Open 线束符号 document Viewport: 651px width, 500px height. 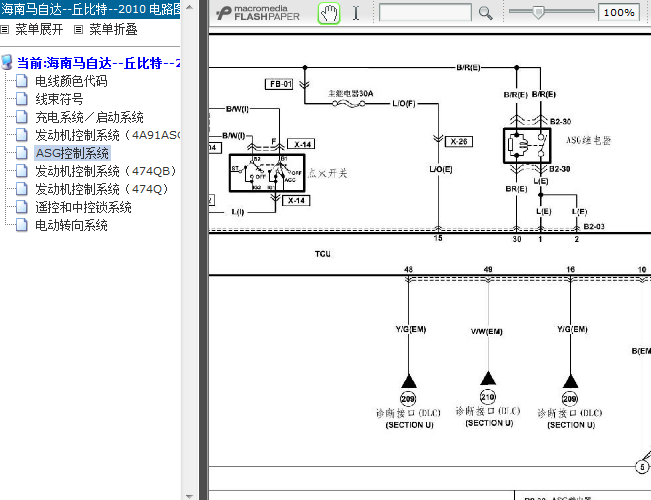point(59,99)
